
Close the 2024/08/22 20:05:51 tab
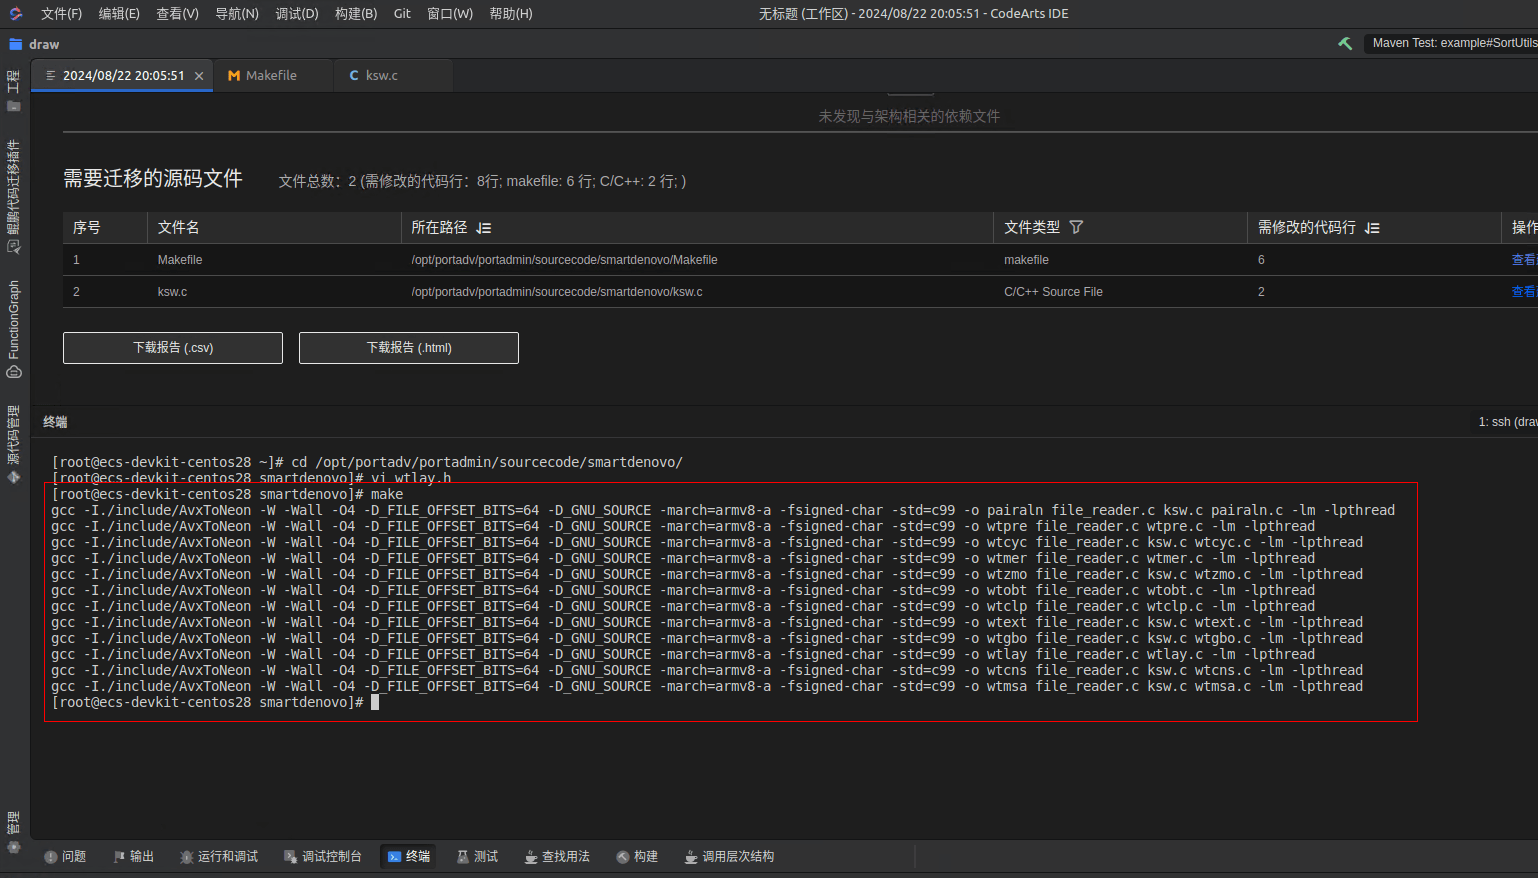click(x=199, y=76)
